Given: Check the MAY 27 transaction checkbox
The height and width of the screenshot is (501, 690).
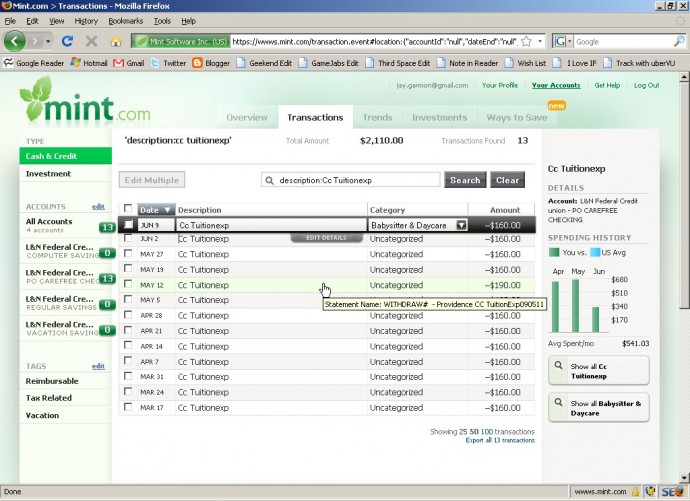Looking at the screenshot, I should pos(128,253).
